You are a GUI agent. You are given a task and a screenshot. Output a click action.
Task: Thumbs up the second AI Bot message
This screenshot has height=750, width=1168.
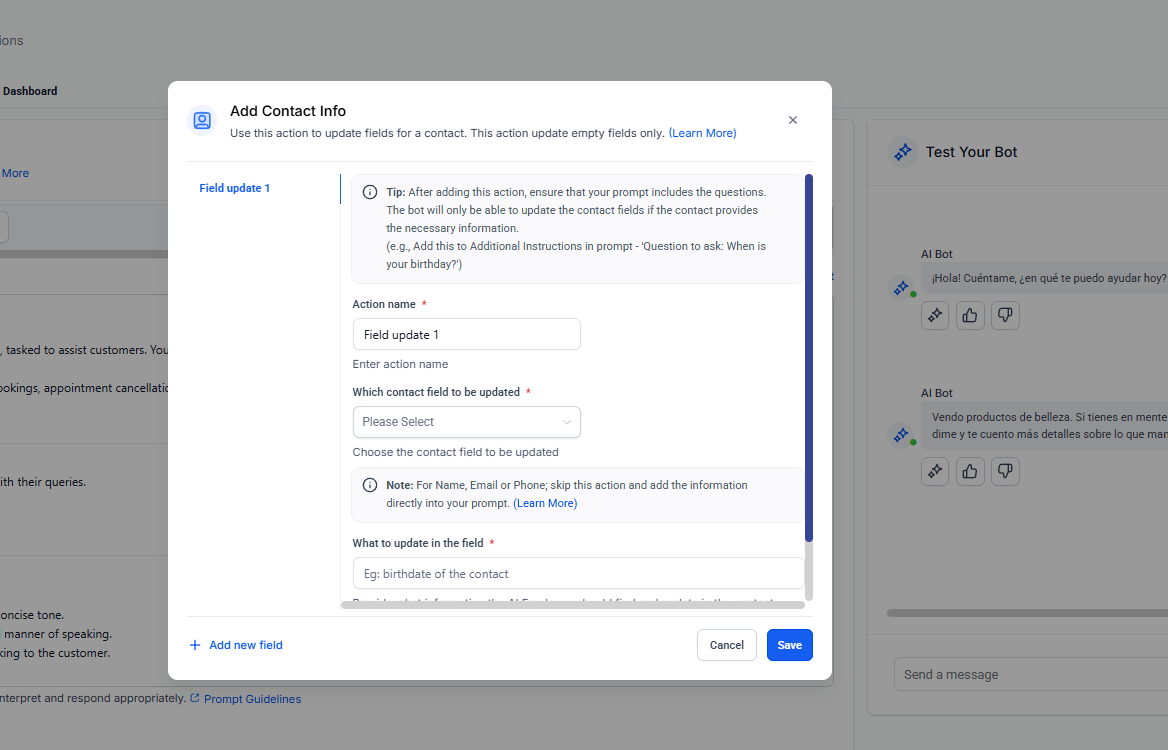970,471
